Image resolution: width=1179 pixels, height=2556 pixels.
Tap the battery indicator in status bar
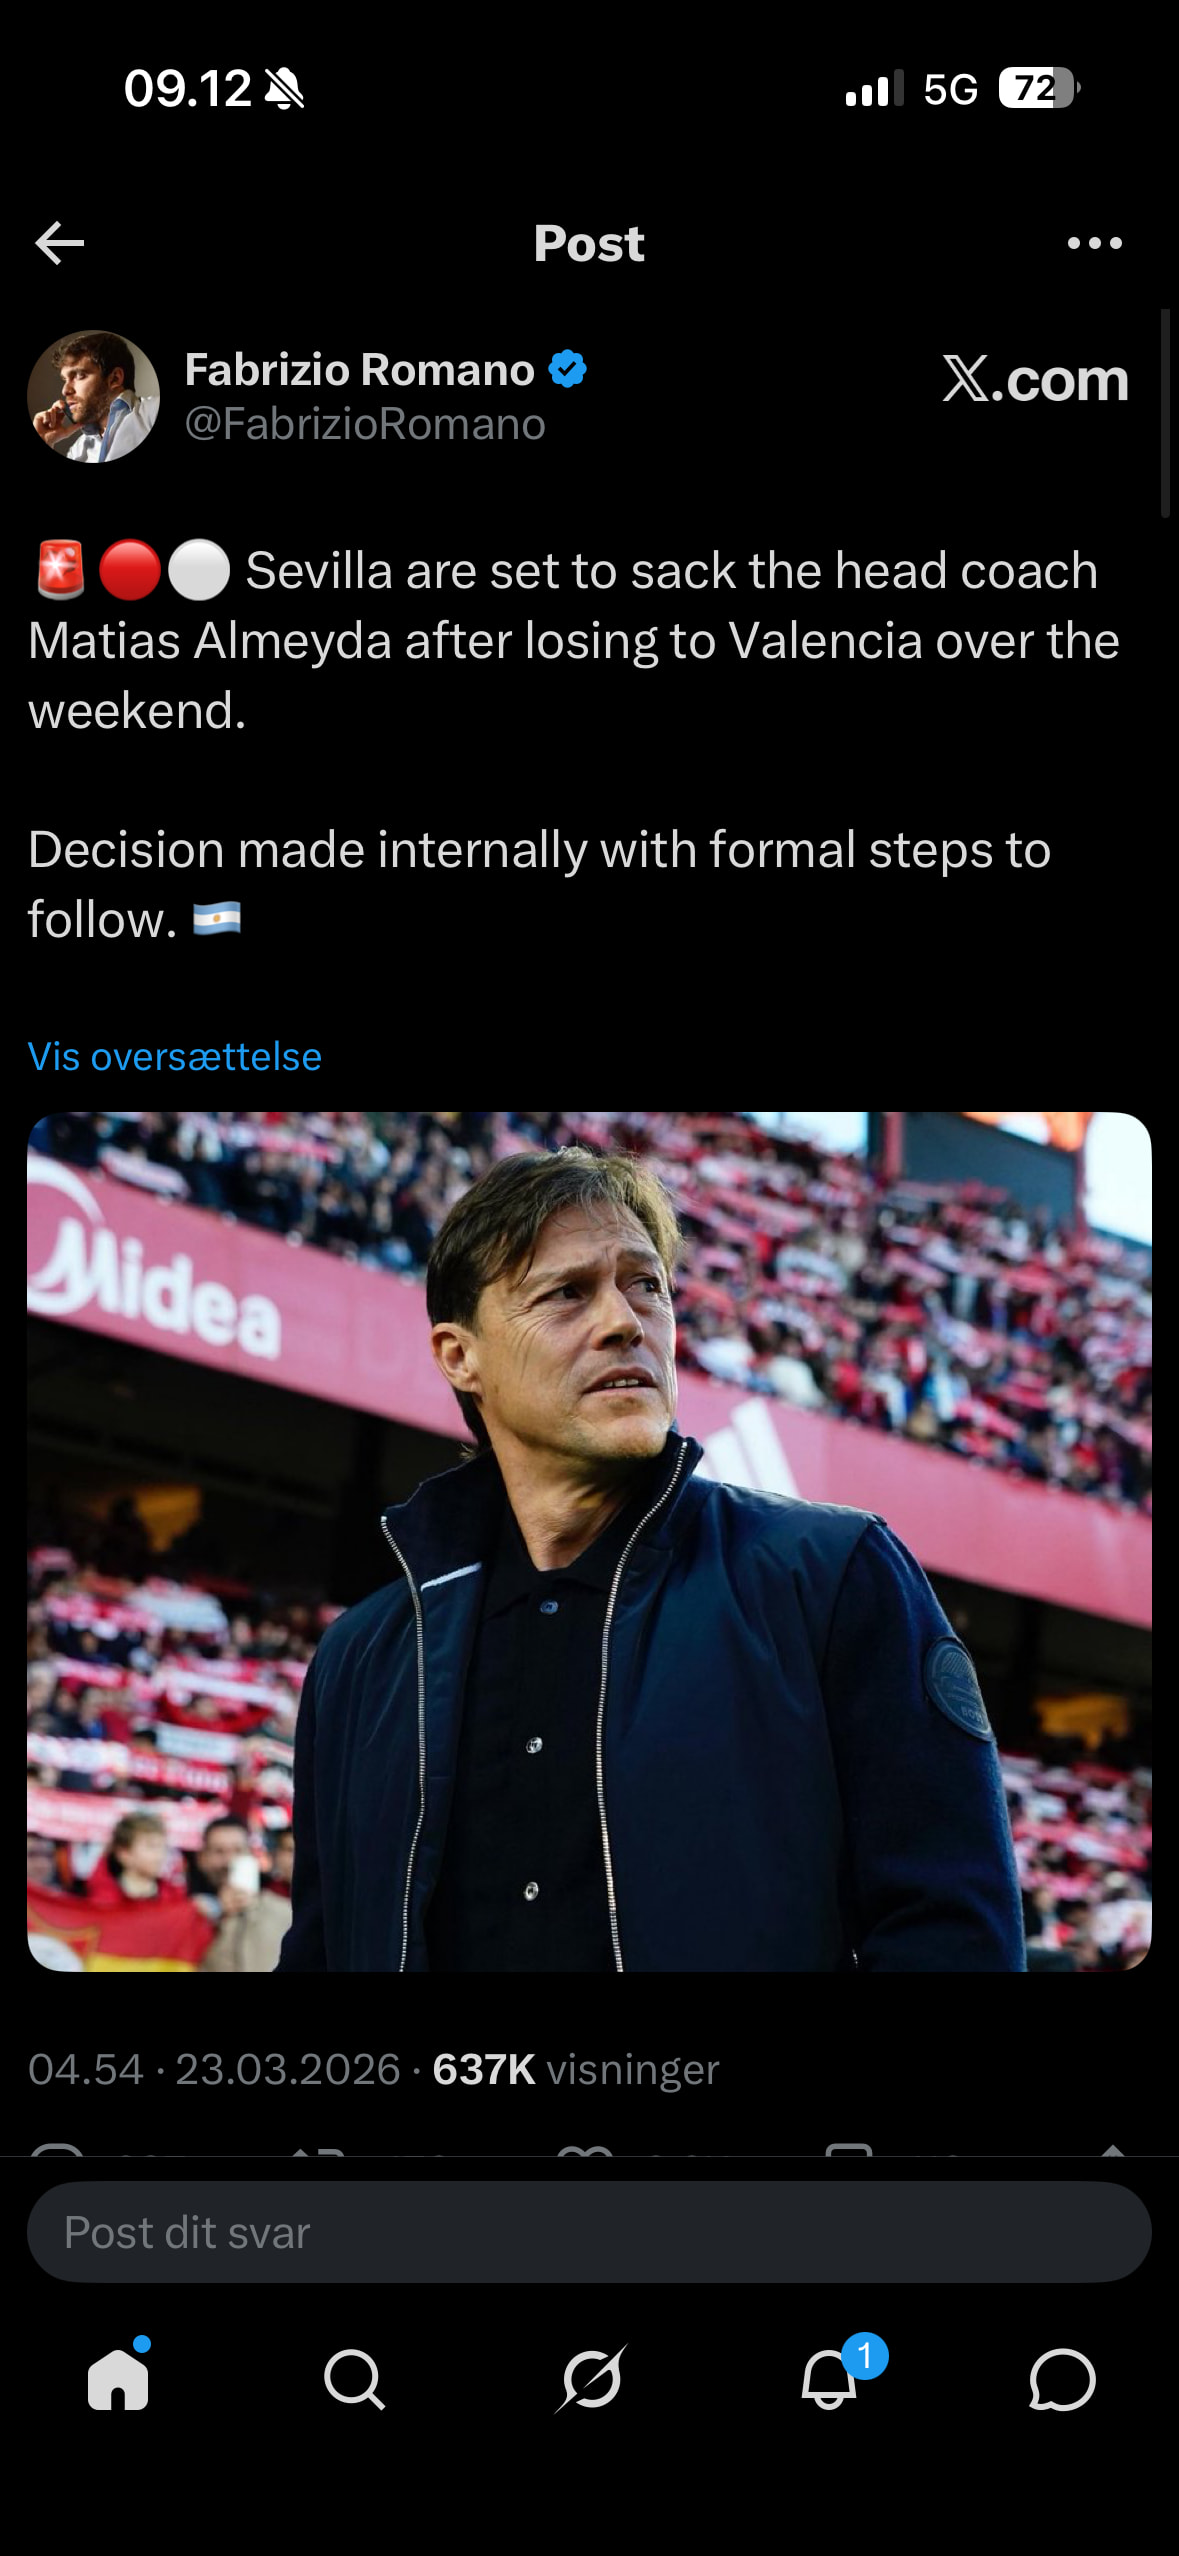tap(1038, 89)
